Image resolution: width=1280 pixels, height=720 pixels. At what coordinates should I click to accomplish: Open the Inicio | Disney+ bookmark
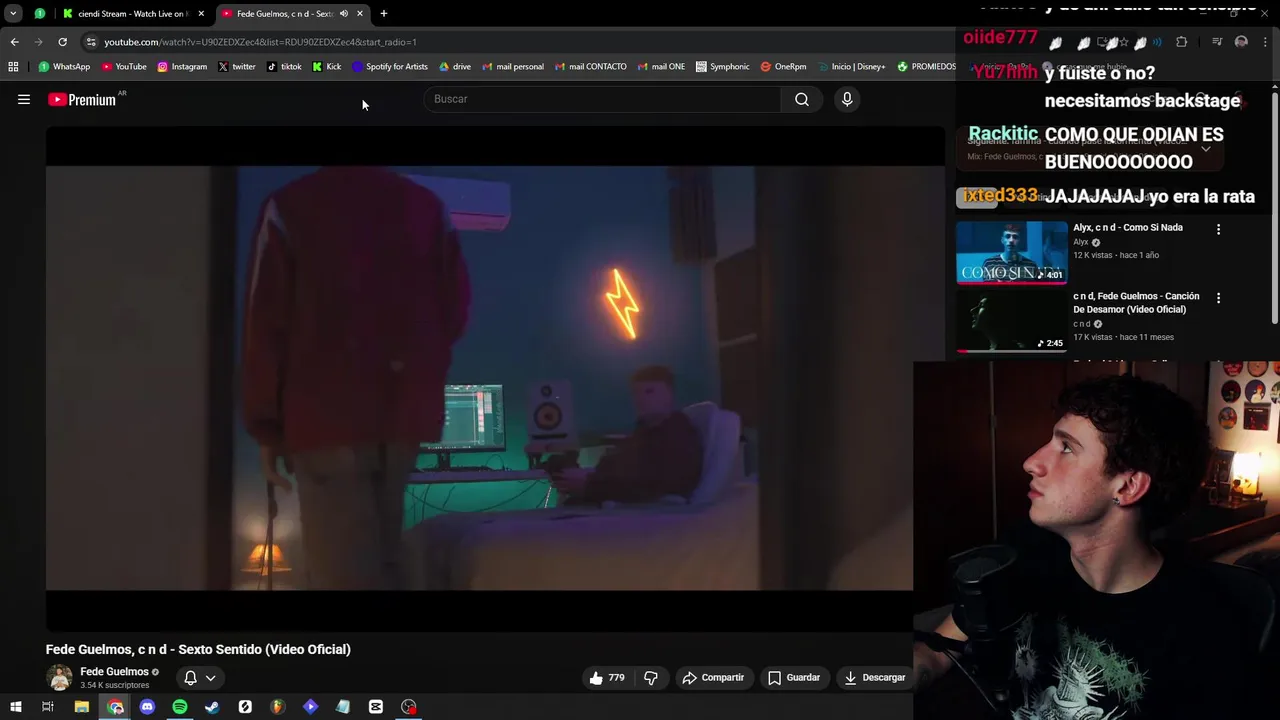(x=851, y=67)
